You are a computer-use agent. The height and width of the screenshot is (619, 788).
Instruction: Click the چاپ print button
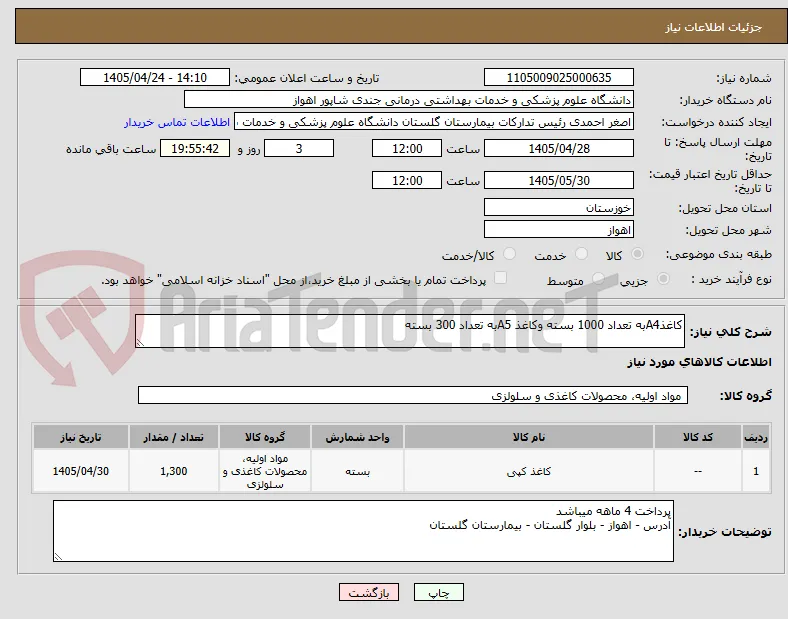(x=439, y=592)
